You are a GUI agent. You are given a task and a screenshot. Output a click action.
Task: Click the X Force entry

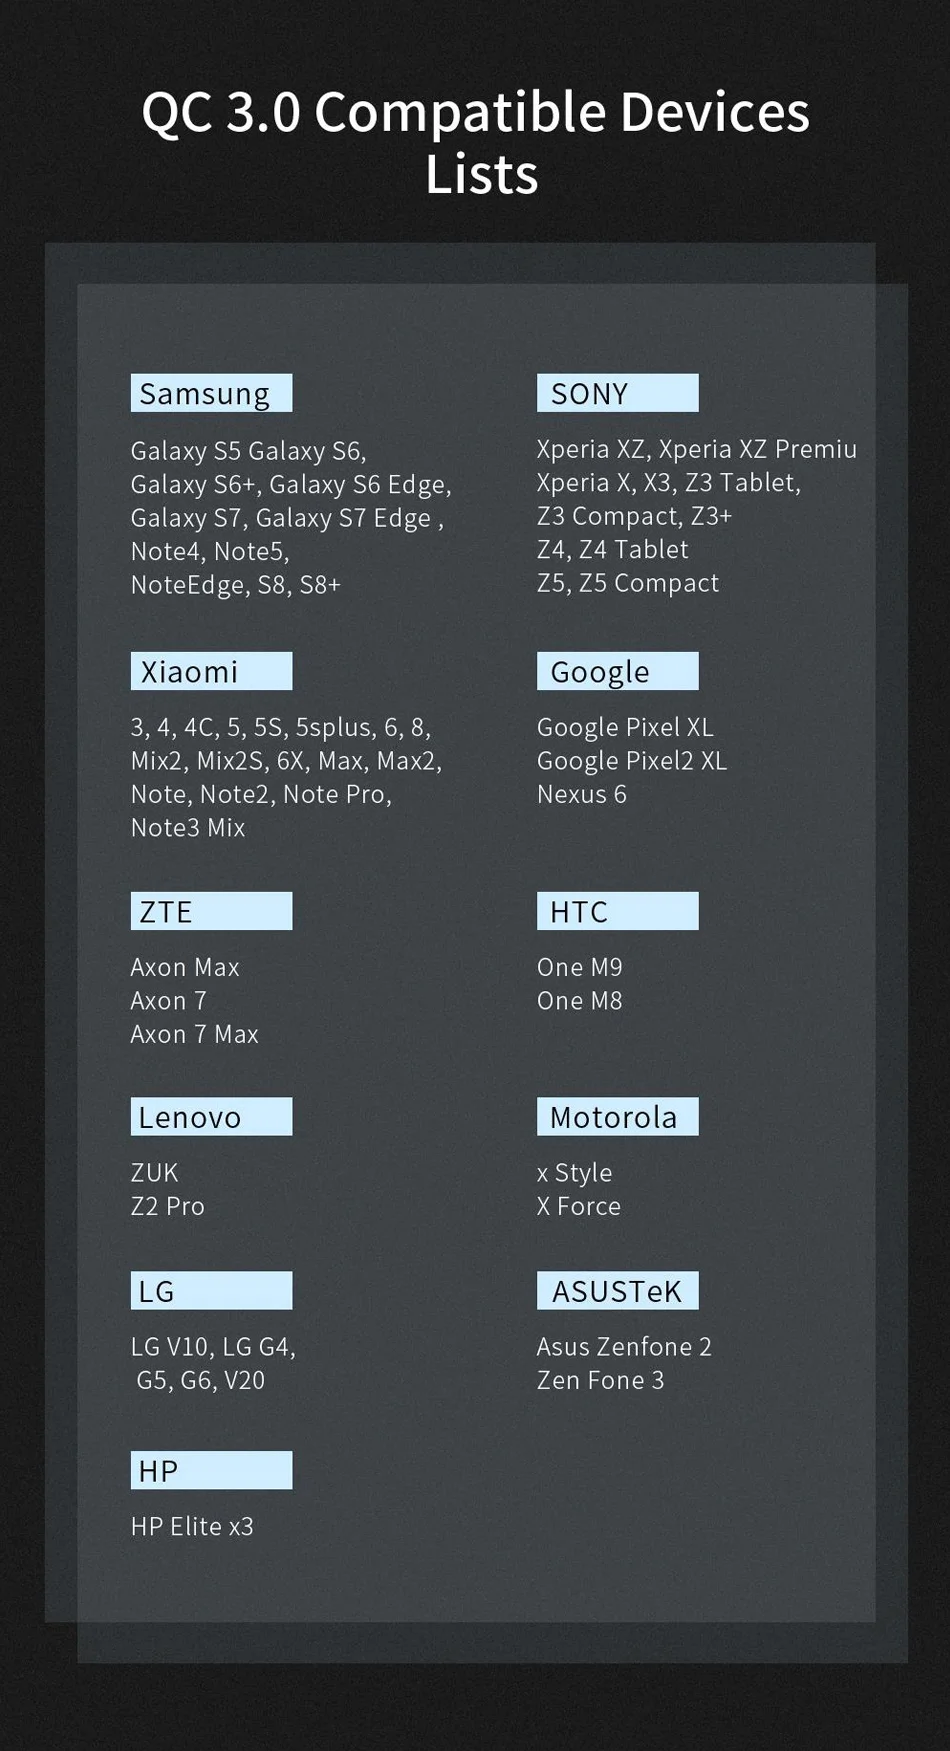click(x=578, y=1206)
